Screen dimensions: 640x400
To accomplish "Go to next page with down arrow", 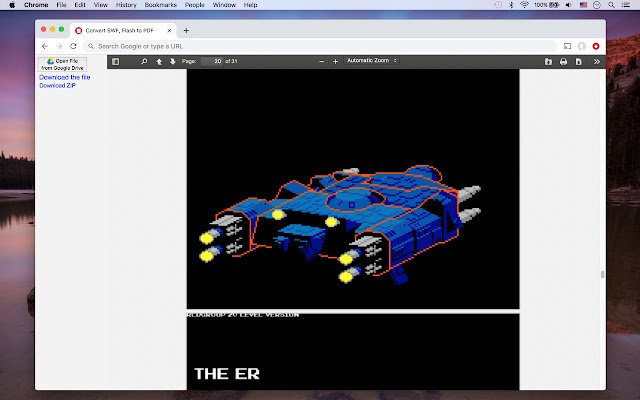I will point(173,62).
